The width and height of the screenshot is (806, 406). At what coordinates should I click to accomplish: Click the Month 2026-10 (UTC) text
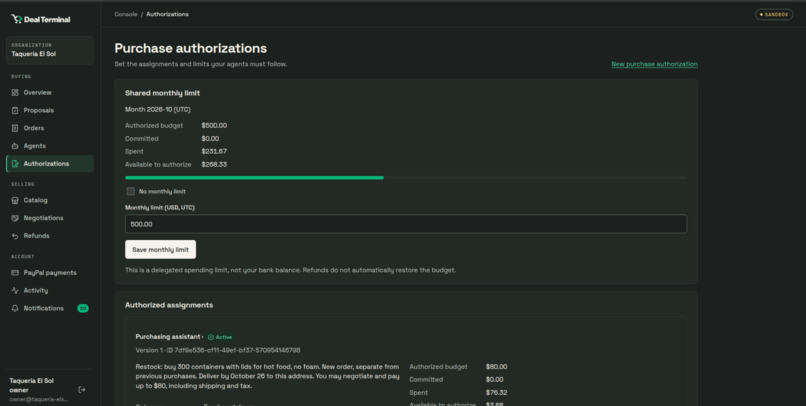pos(158,109)
